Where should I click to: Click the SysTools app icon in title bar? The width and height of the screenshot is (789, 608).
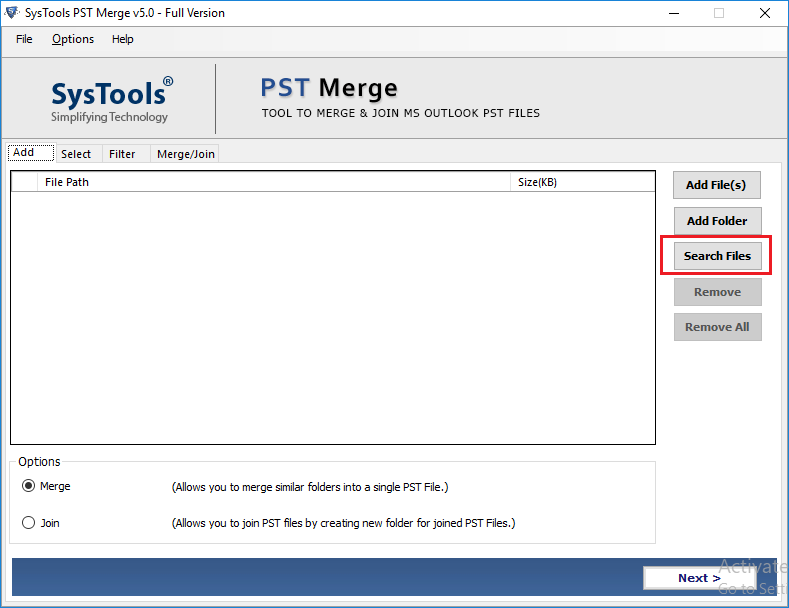click(12, 13)
